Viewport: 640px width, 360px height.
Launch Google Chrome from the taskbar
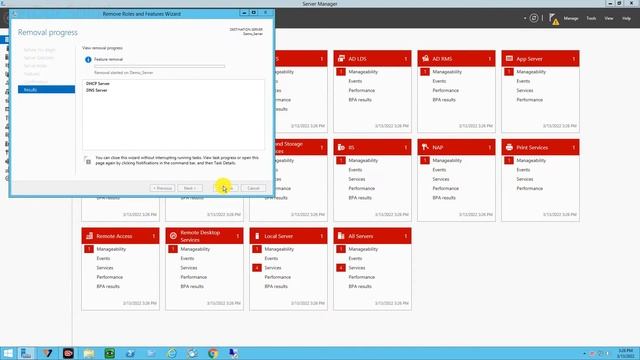(x=213, y=353)
